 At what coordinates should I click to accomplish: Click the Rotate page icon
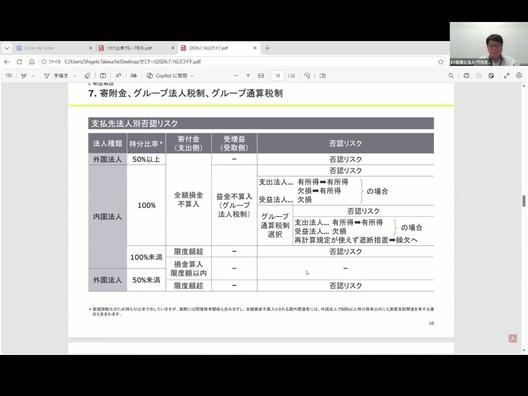coord(307,76)
